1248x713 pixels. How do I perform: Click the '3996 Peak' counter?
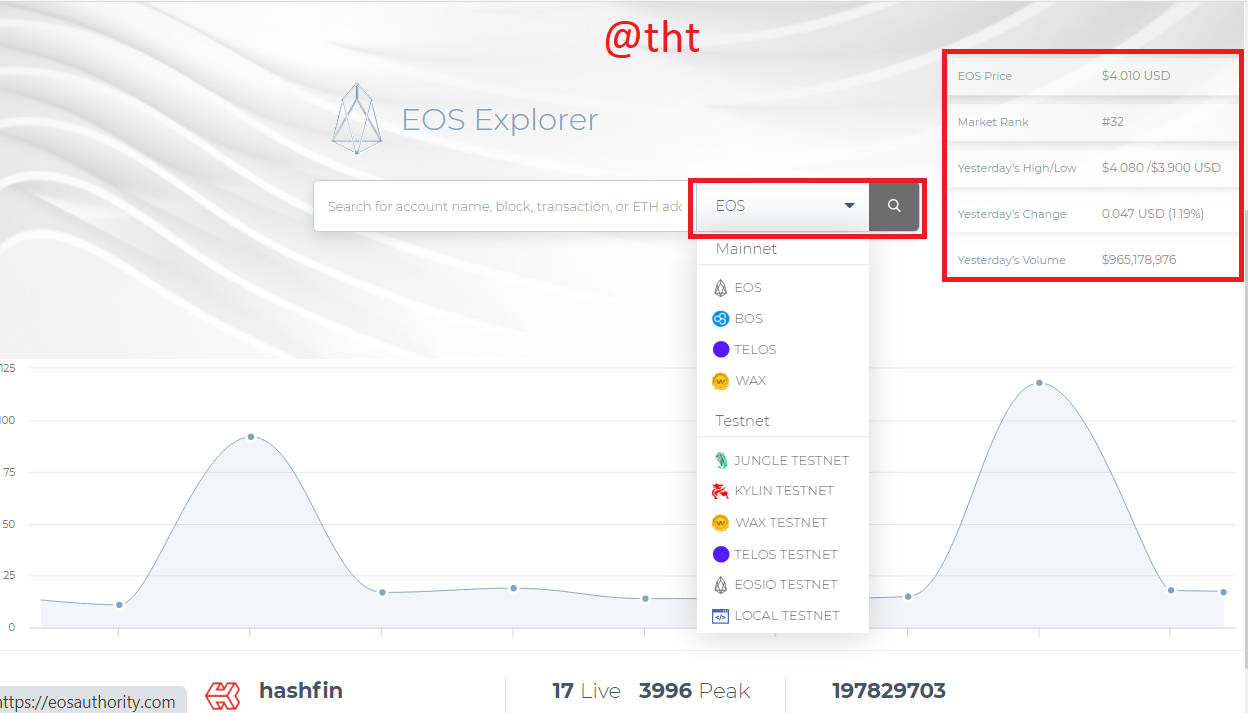pyautogui.click(x=694, y=691)
